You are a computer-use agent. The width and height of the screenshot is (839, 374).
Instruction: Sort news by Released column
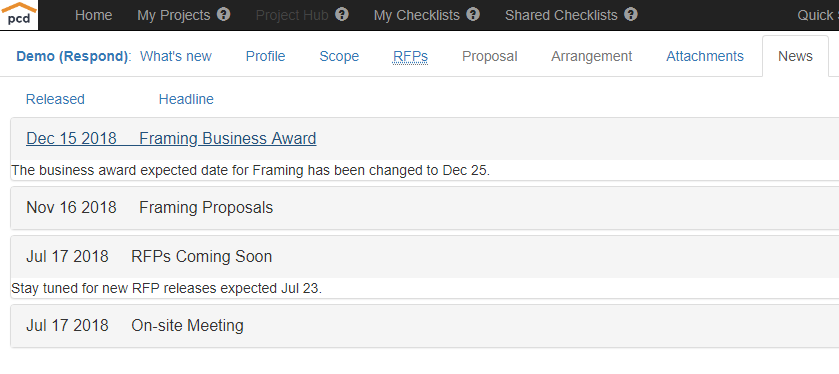55,100
